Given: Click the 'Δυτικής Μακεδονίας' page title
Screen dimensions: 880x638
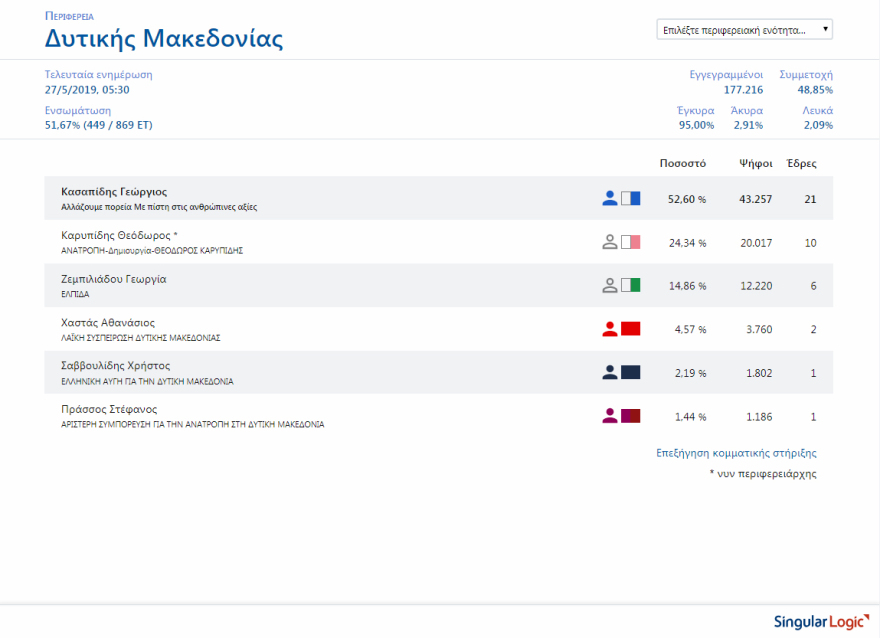Looking at the screenshot, I should 164,39.
